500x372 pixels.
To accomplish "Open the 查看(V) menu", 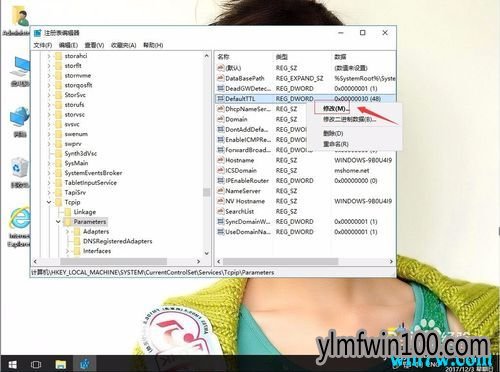I will tap(94, 45).
